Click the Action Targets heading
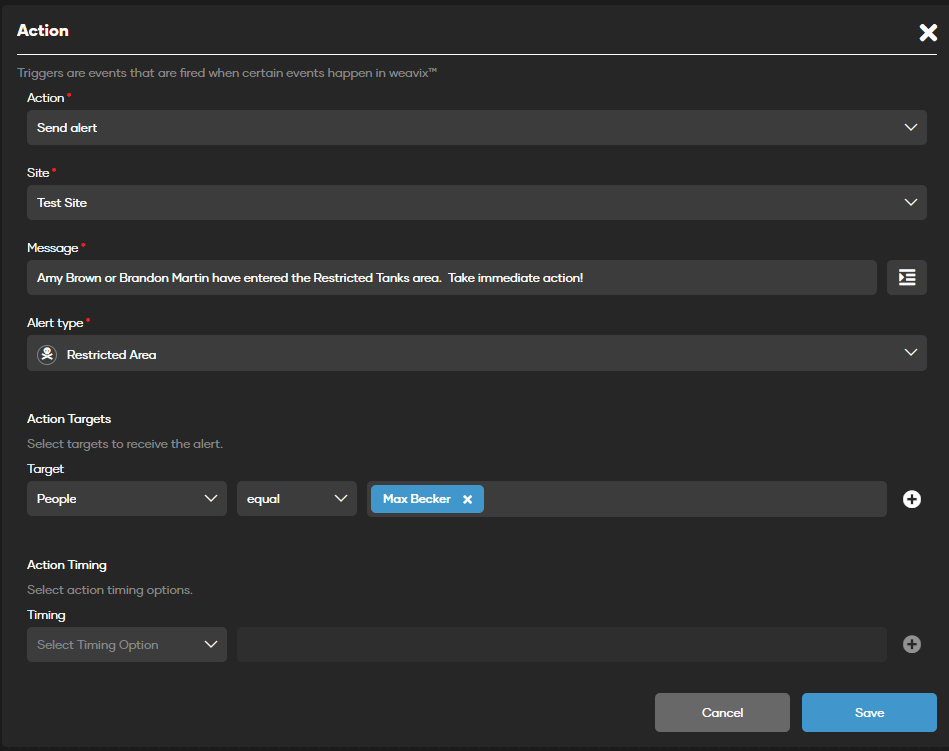 (69, 419)
